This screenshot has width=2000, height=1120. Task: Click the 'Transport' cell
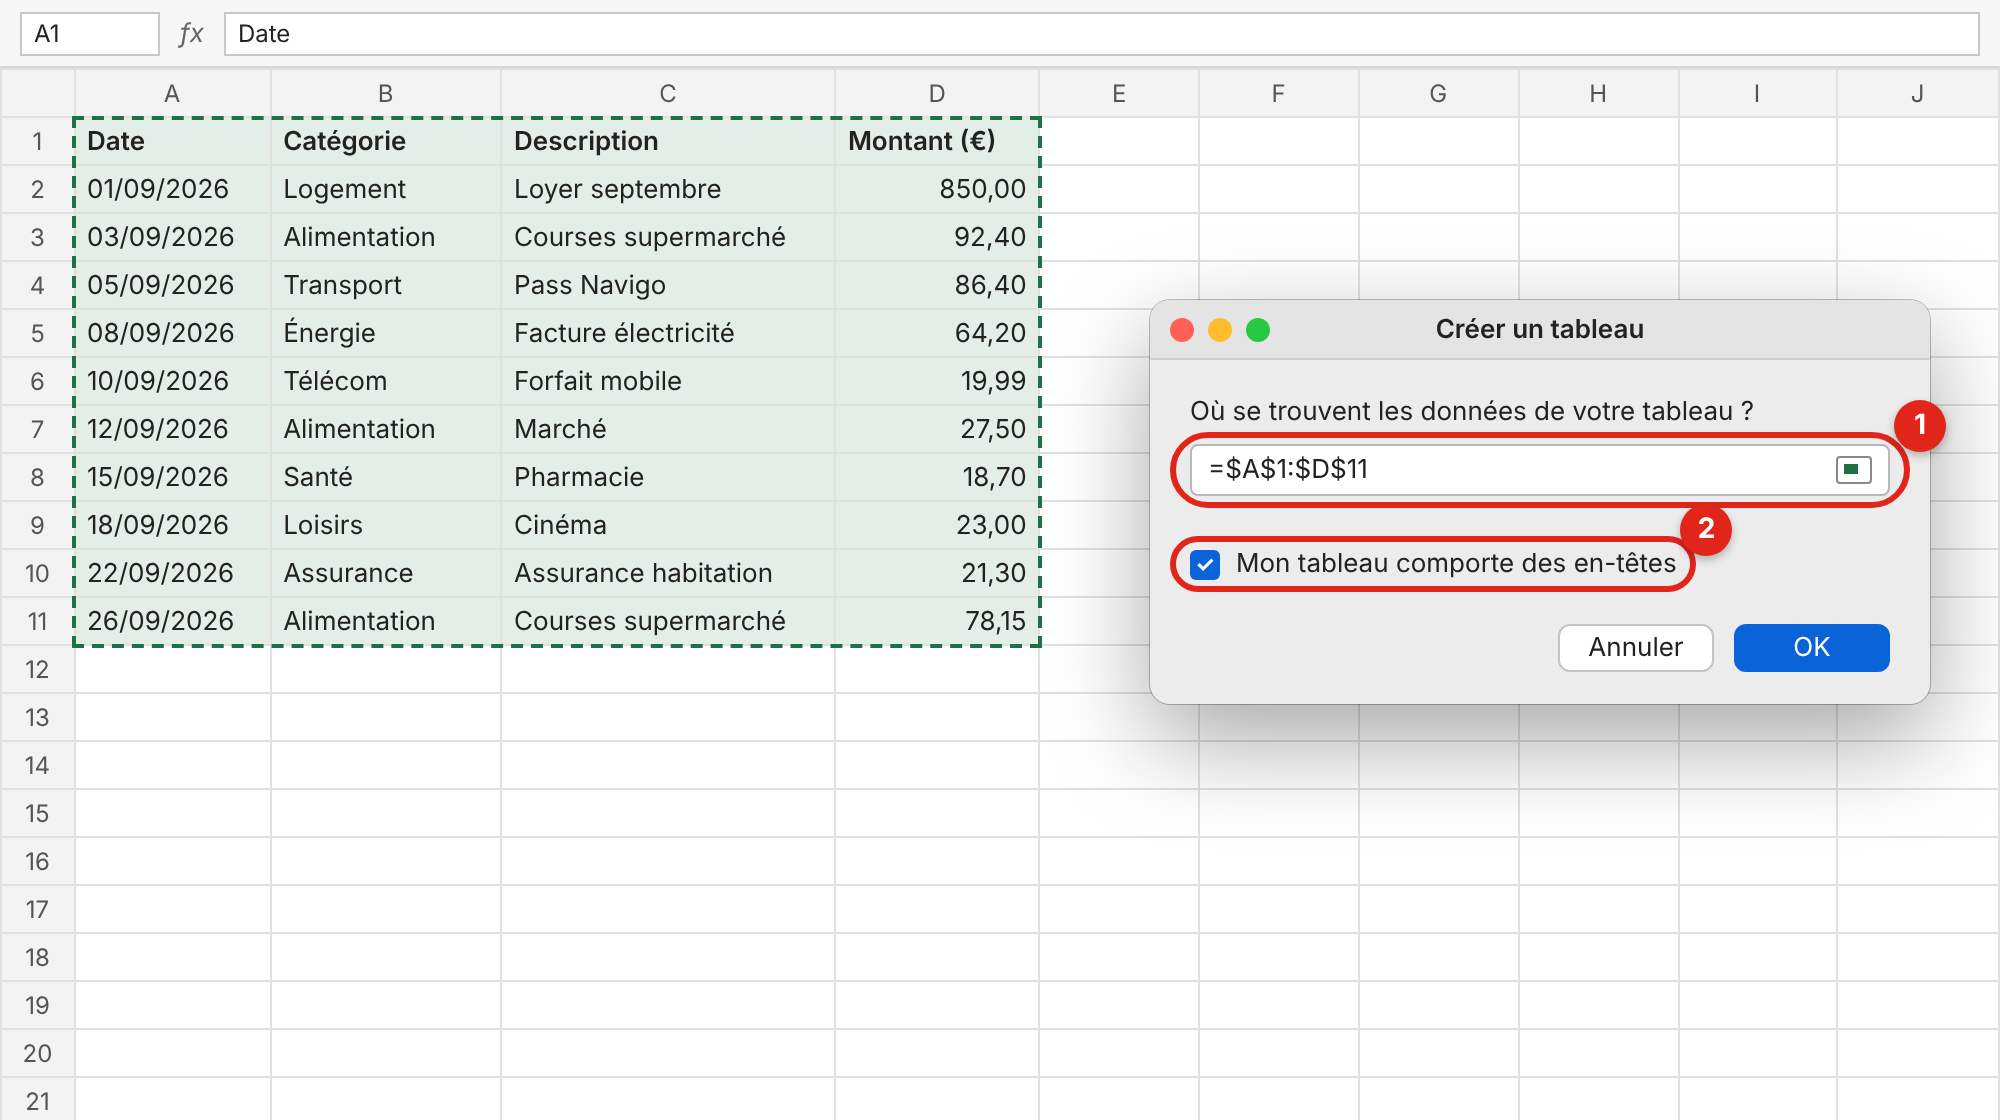385,285
